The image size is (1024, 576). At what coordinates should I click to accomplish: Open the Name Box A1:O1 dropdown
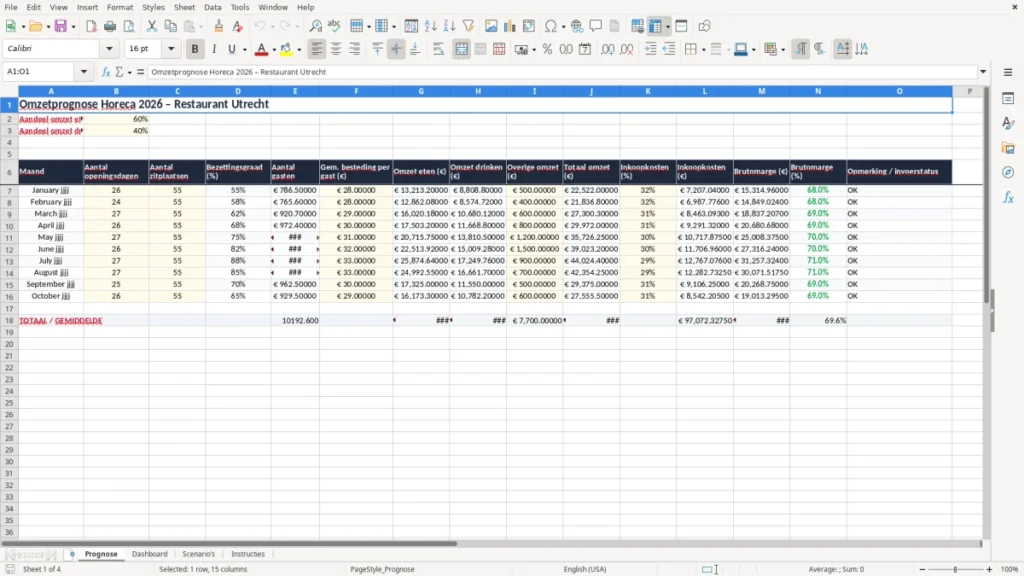click(x=84, y=72)
